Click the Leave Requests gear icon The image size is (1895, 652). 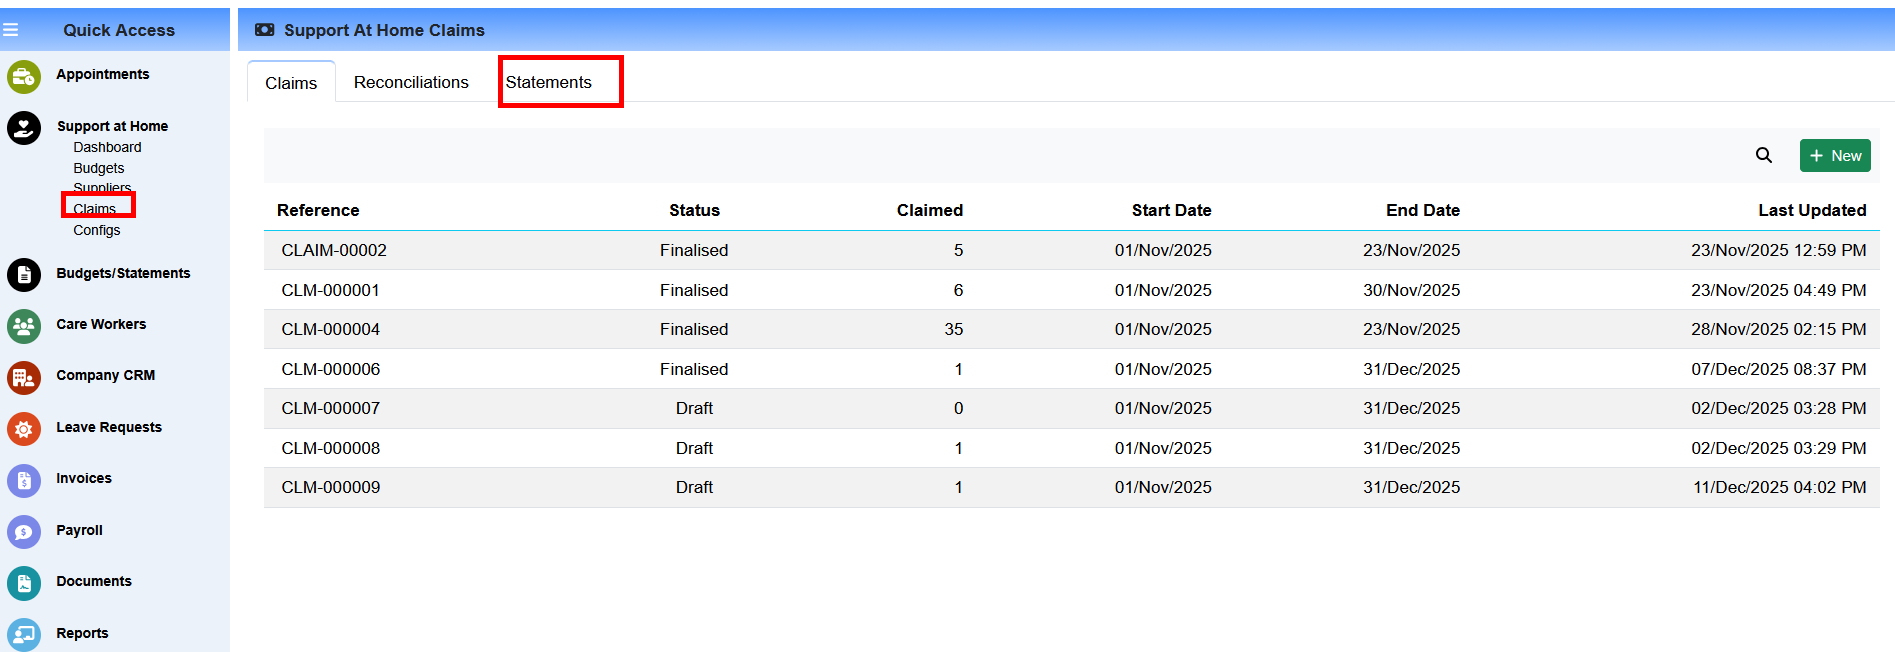tap(24, 428)
